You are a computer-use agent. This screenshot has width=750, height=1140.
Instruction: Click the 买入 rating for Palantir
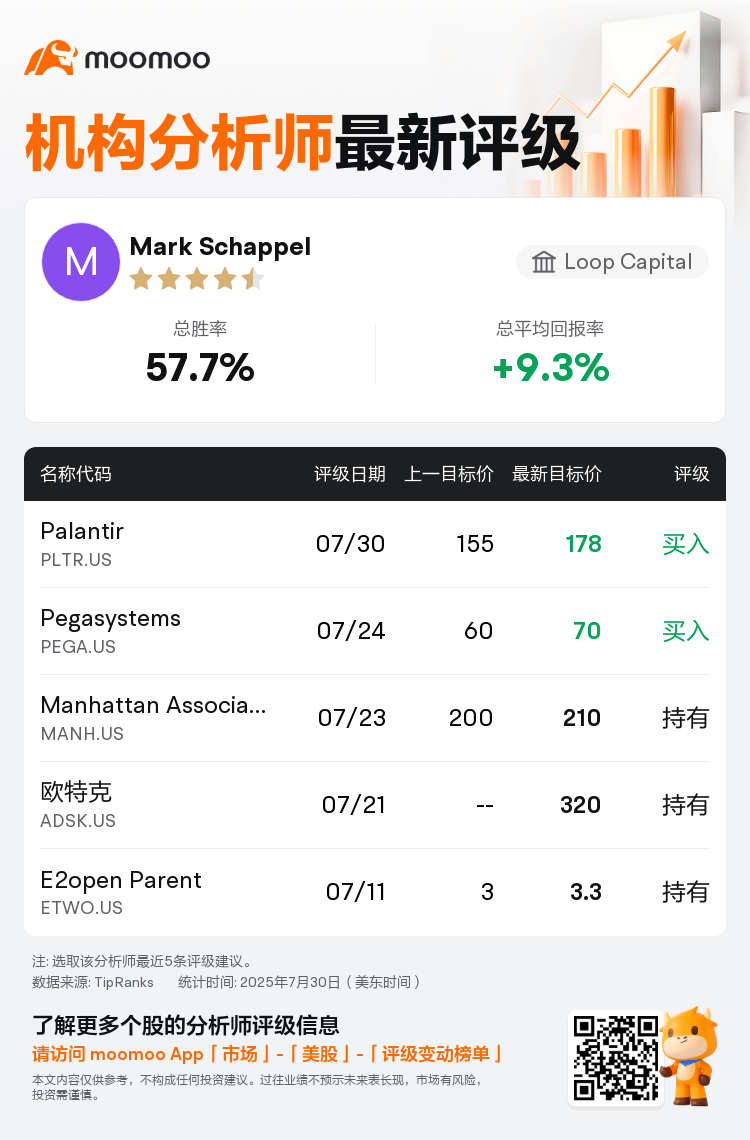click(685, 544)
